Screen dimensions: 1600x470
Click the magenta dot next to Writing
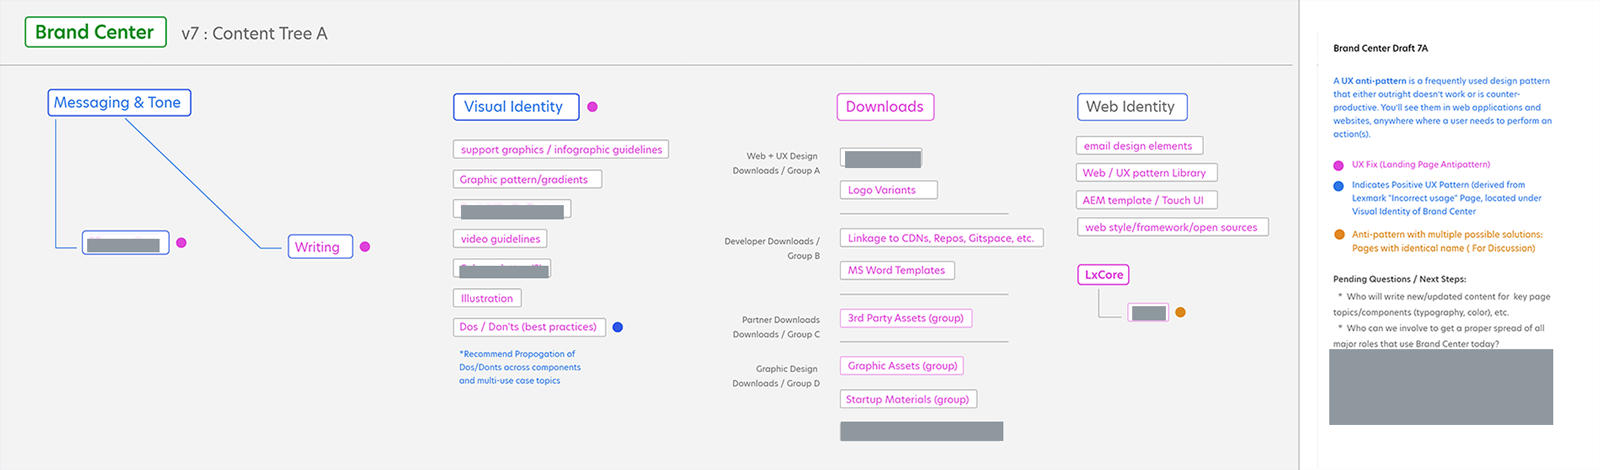coord(365,247)
